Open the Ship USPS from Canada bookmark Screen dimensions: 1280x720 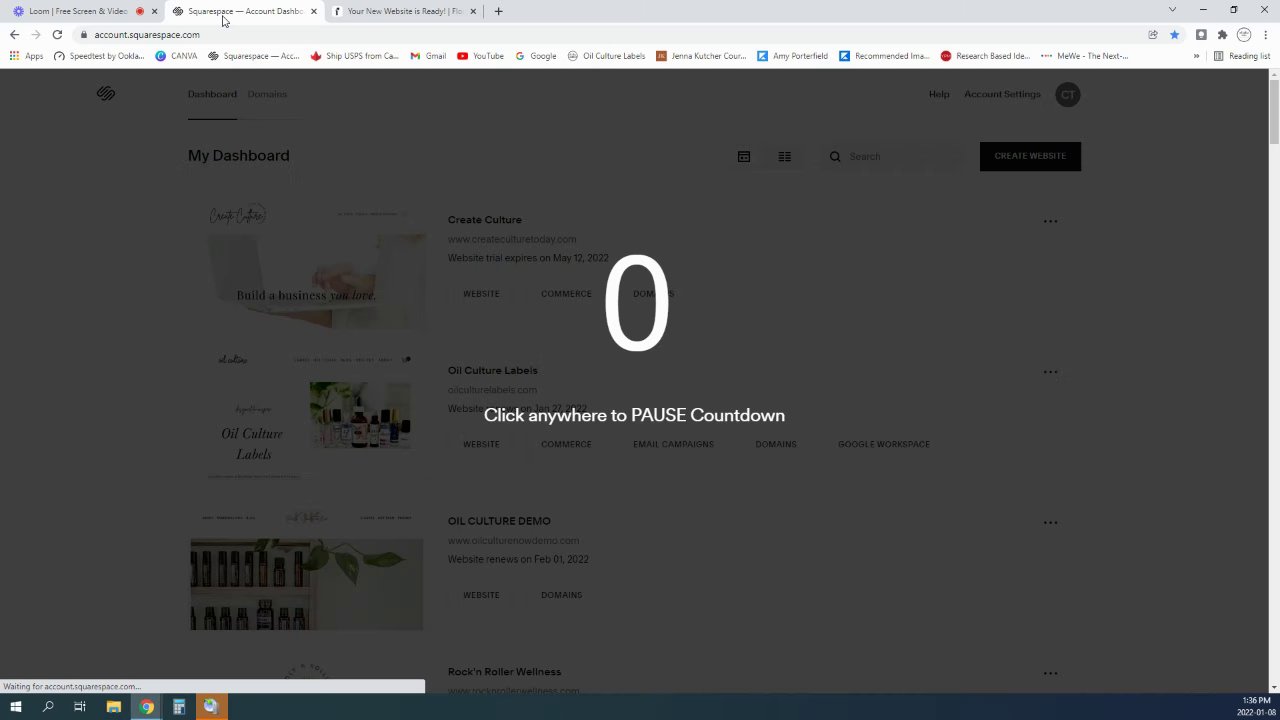(355, 56)
